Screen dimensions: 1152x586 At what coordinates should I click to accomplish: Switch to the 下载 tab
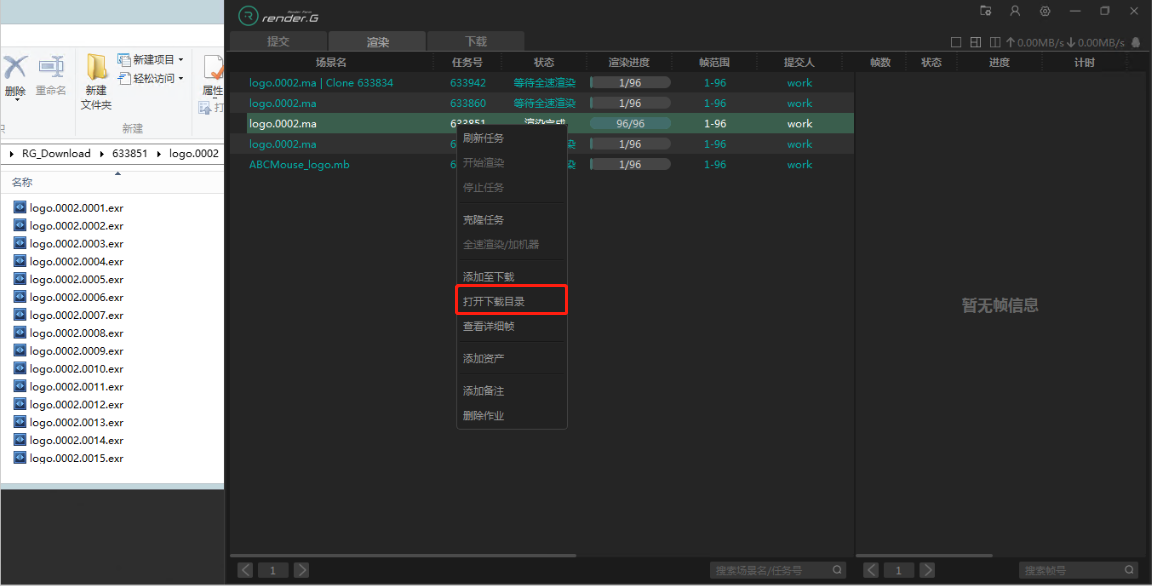point(476,42)
